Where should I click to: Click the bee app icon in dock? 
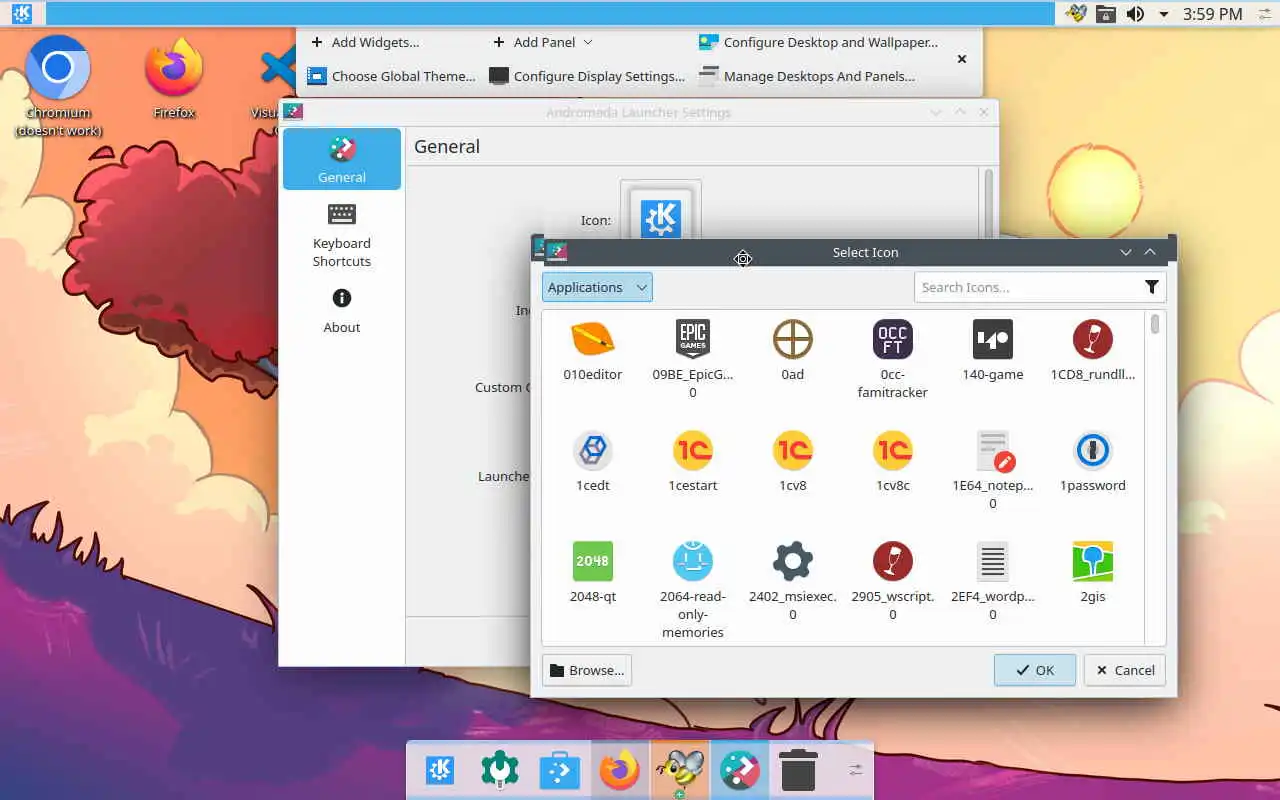coord(680,772)
